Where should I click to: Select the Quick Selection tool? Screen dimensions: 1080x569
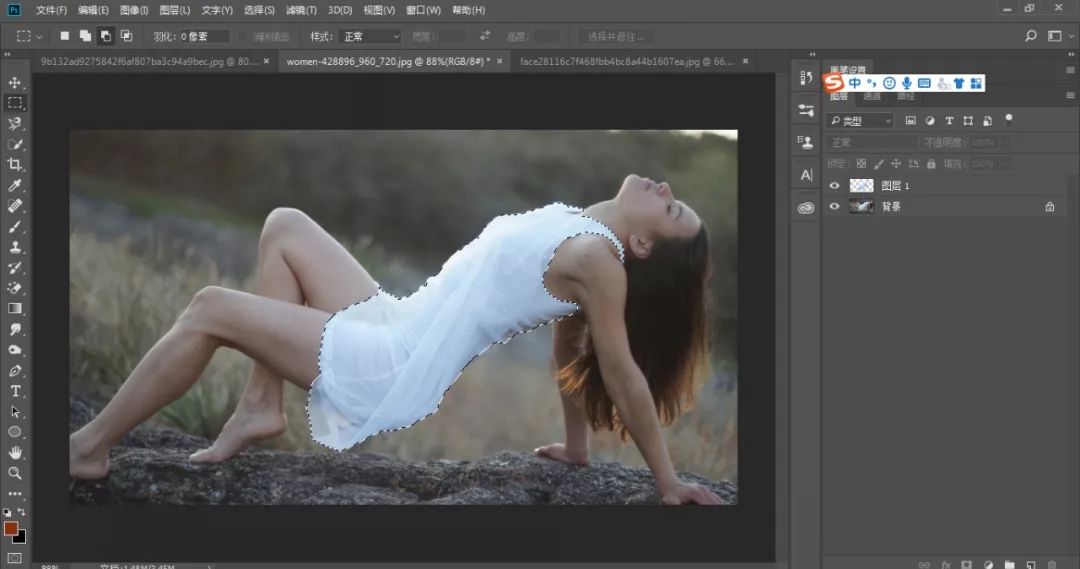point(14,144)
